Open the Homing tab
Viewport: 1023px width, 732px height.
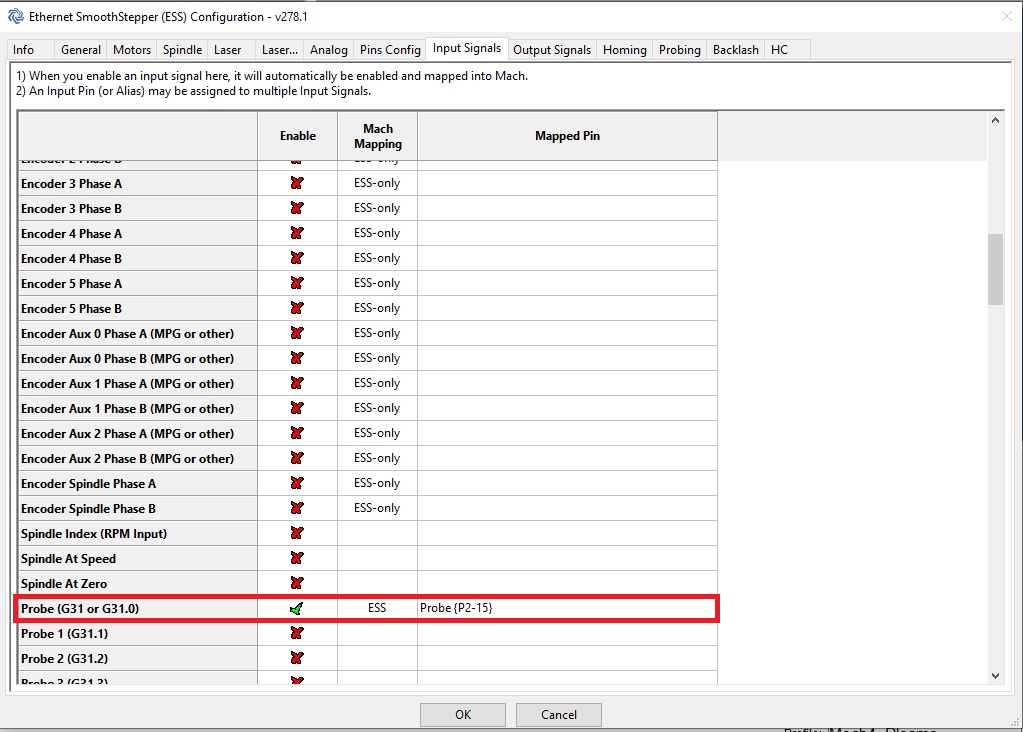(x=624, y=49)
